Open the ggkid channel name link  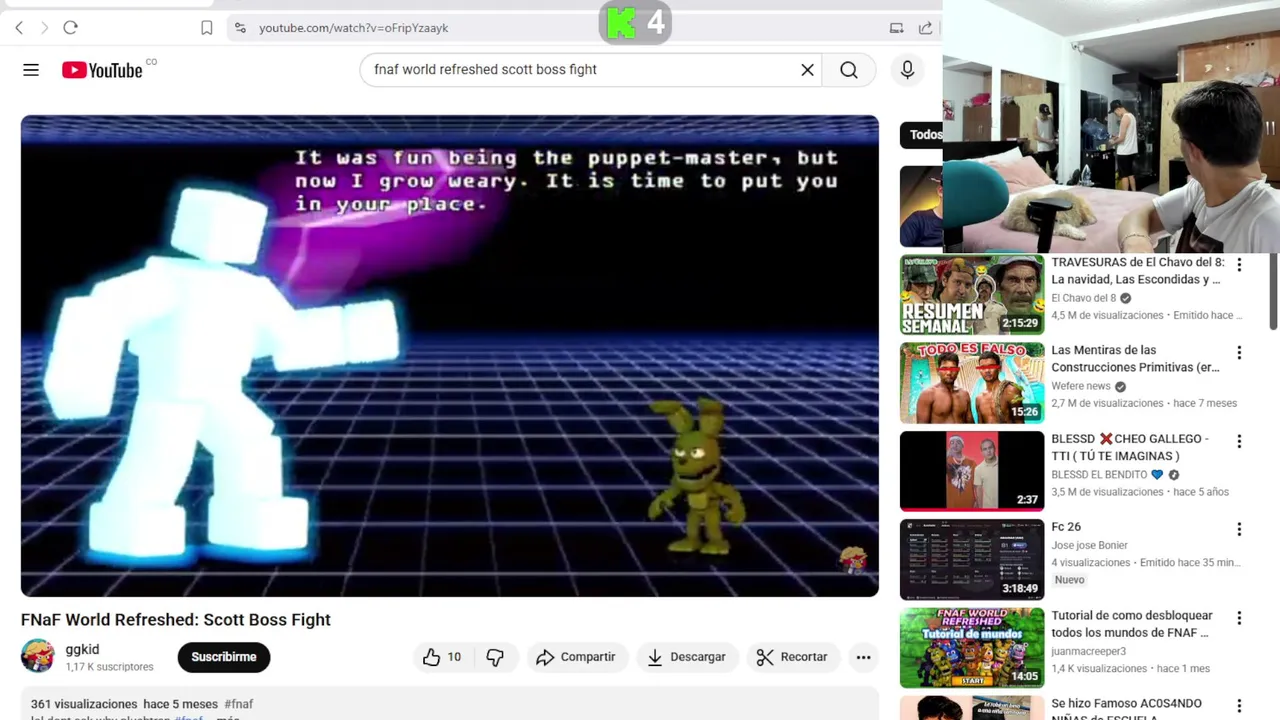pos(82,649)
